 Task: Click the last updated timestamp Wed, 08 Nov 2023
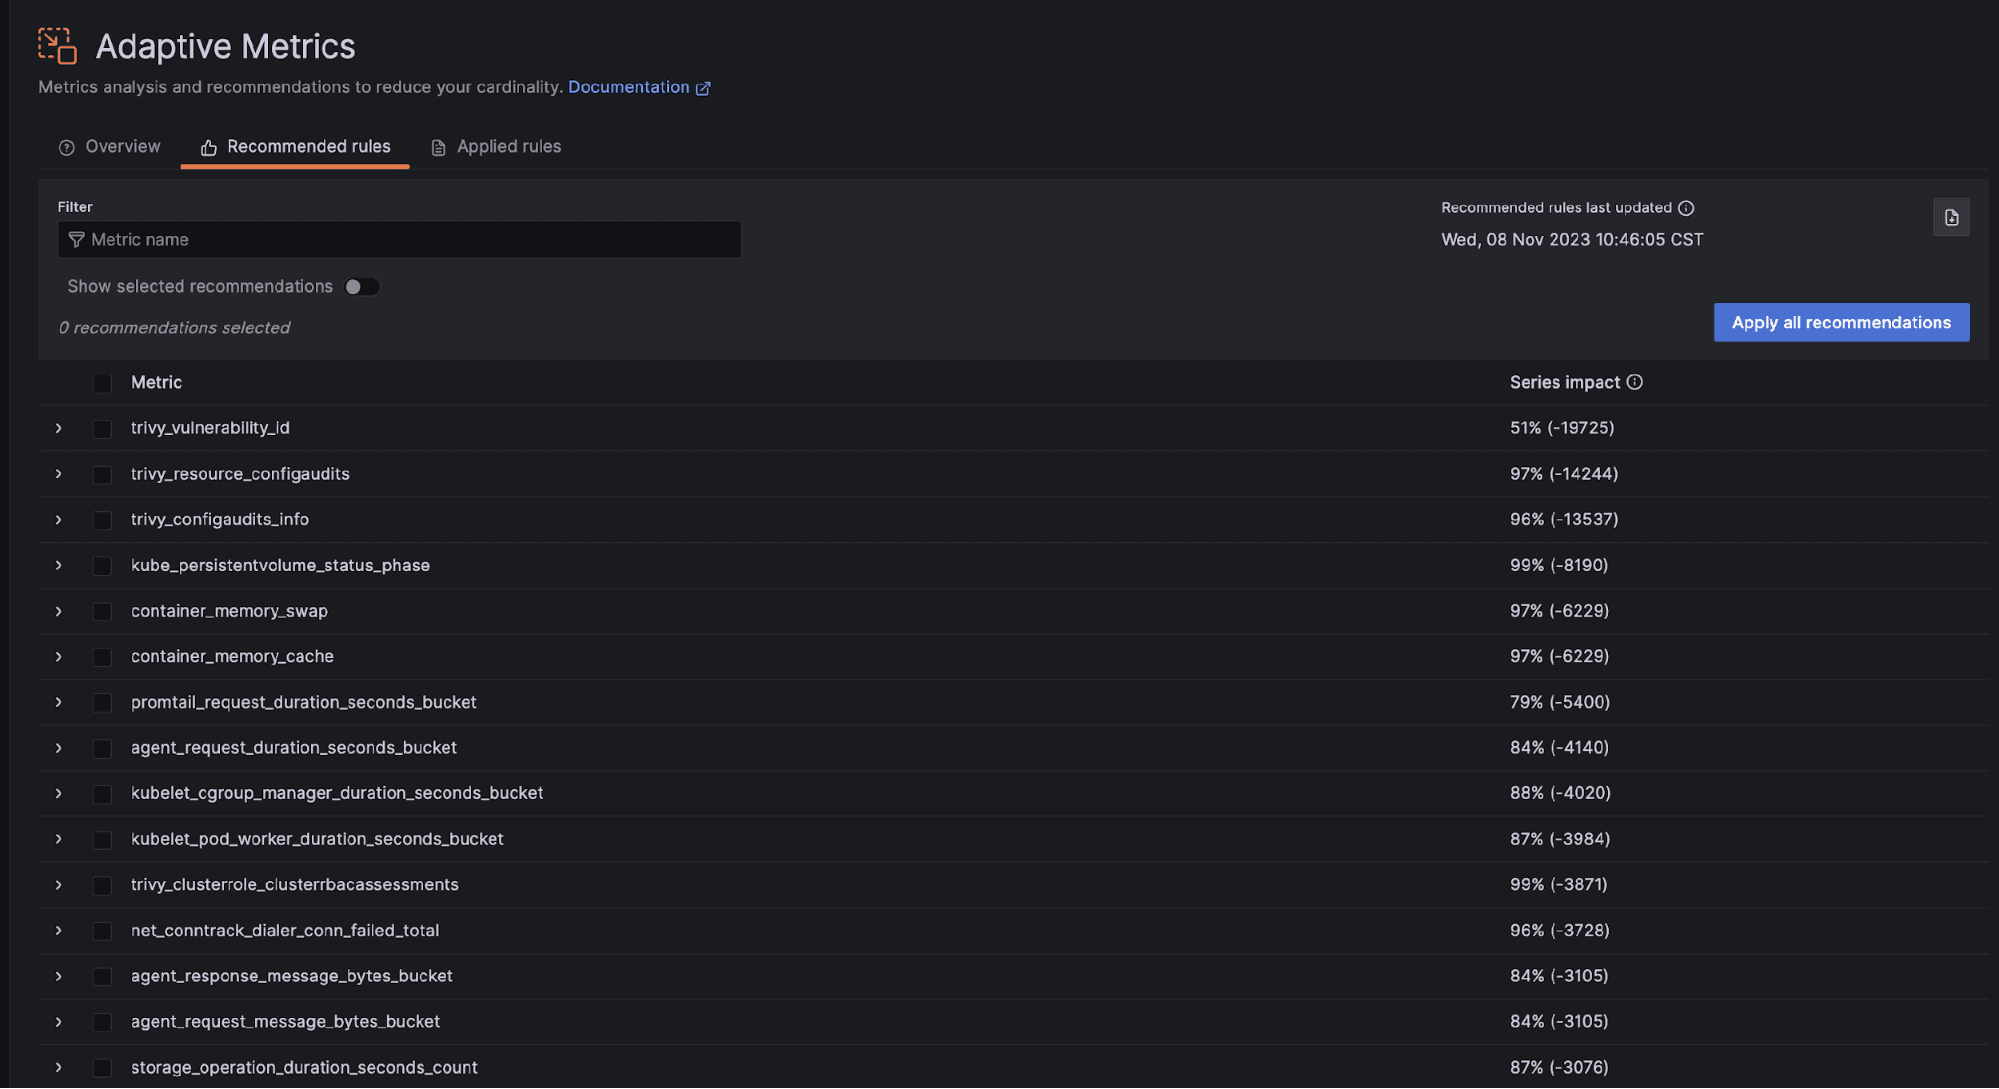(1572, 240)
